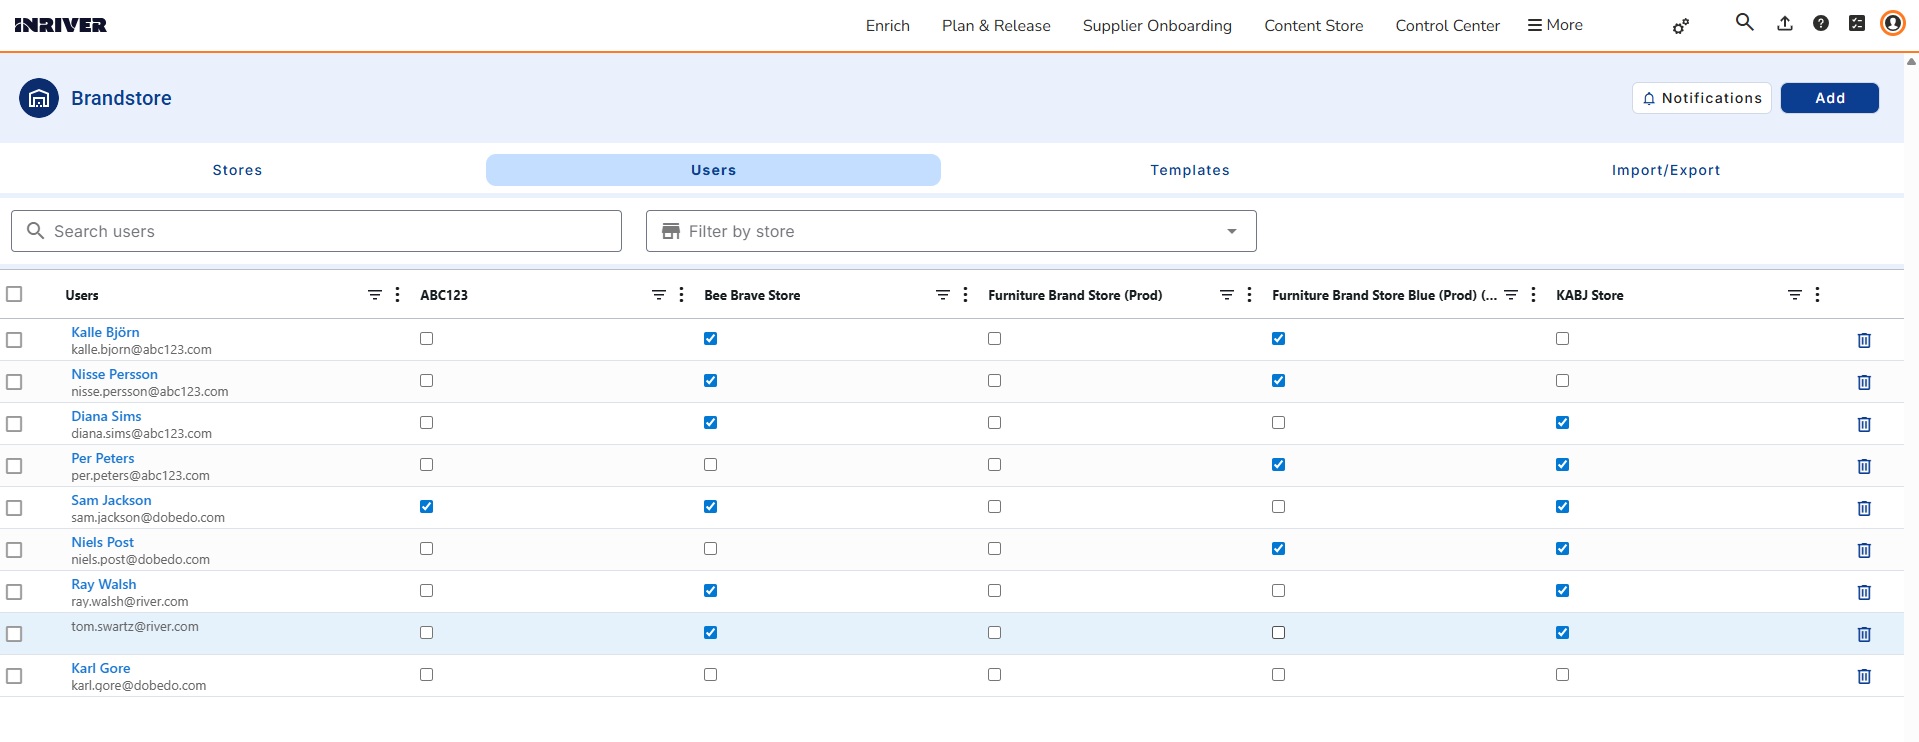Go to Supplier Onboarding menu

click(1157, 25)
